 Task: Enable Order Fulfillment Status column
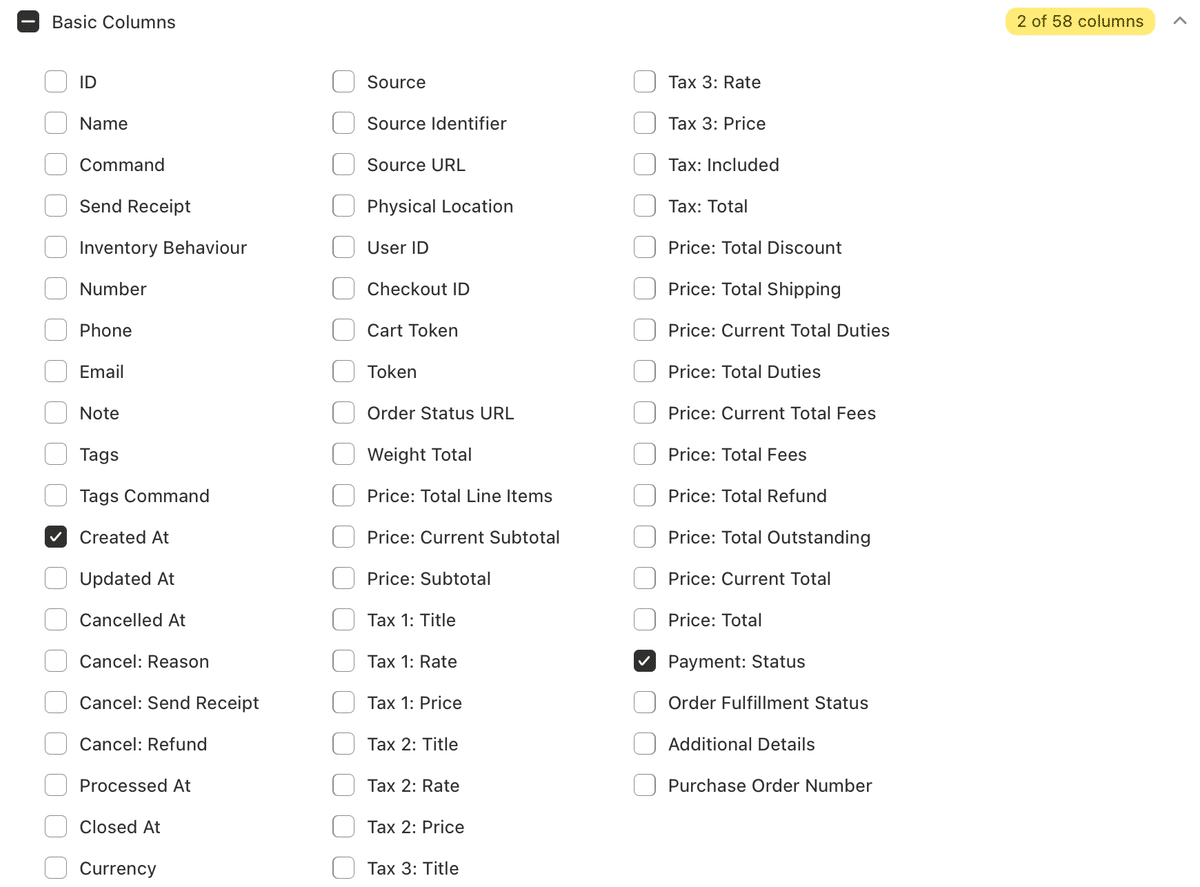(645, 703)
